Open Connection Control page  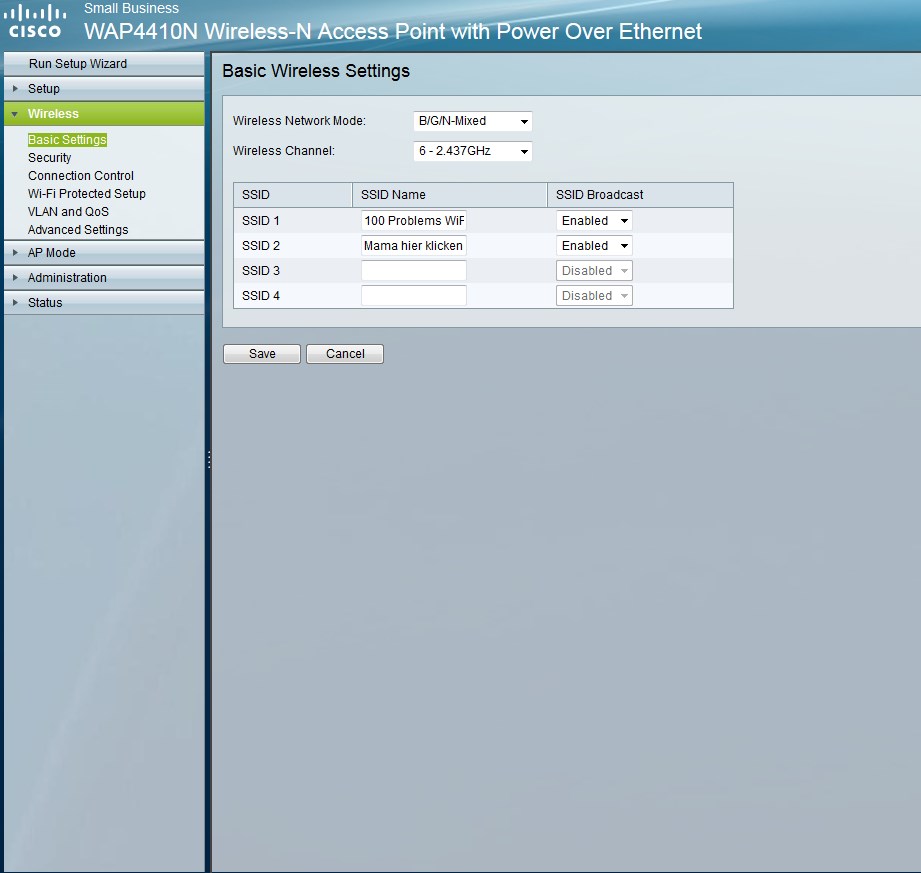pos(80,176)
